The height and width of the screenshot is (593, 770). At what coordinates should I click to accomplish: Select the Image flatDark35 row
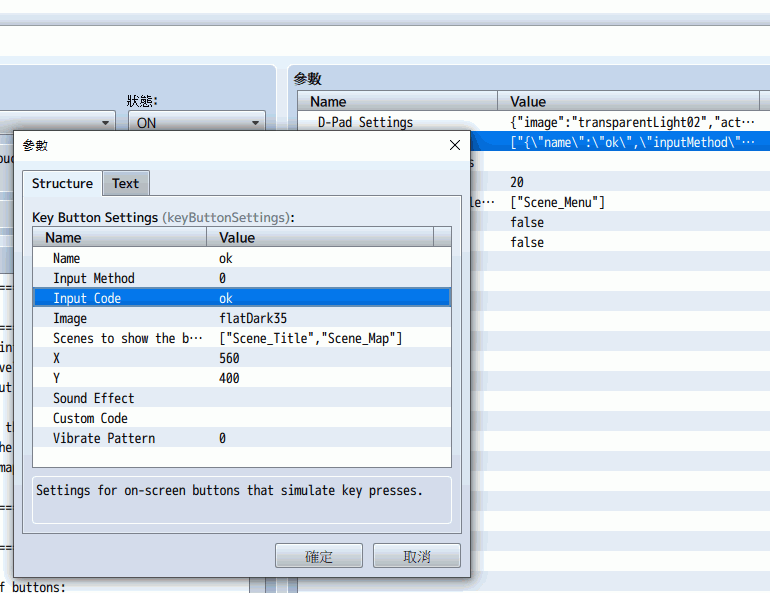pyautogui.click(x=242, y=319)
